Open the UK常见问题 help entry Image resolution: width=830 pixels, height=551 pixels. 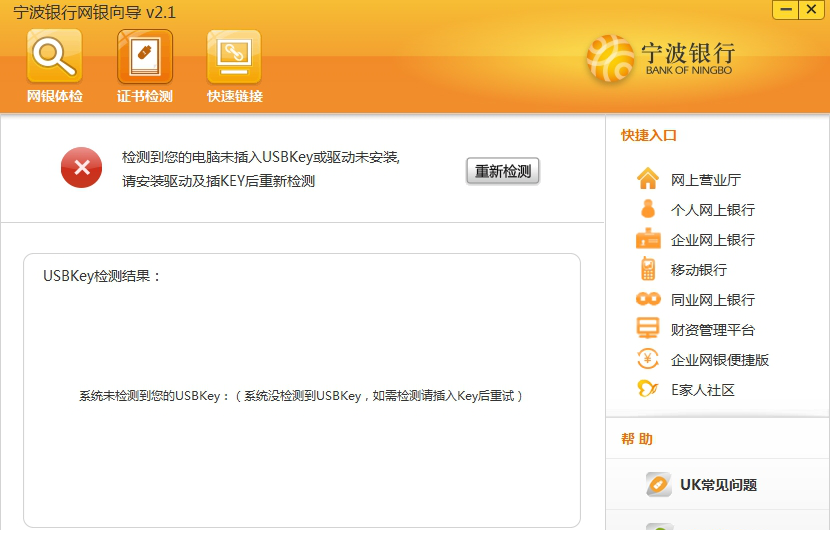click(718, 485)
